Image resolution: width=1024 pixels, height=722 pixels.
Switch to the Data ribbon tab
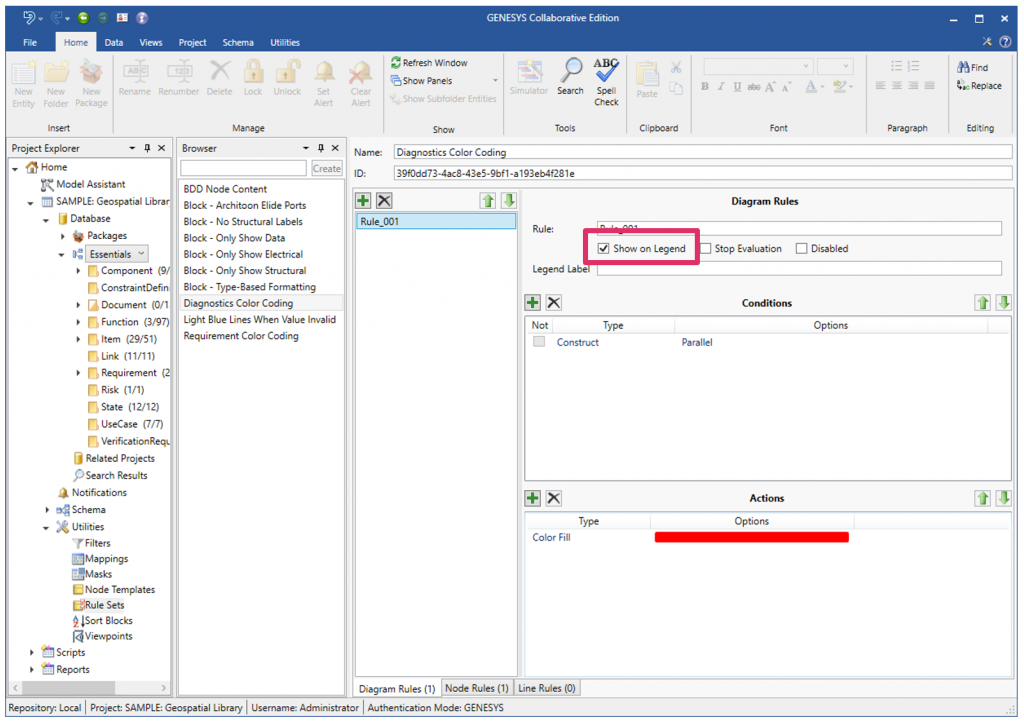click(x=114, y=42)
